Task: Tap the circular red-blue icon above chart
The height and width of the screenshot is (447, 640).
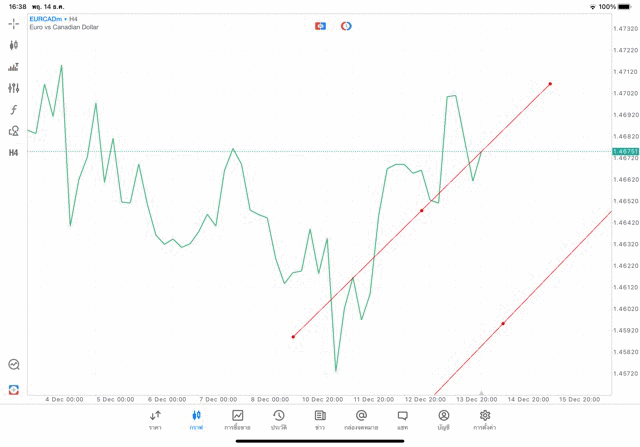Action: 346,26
